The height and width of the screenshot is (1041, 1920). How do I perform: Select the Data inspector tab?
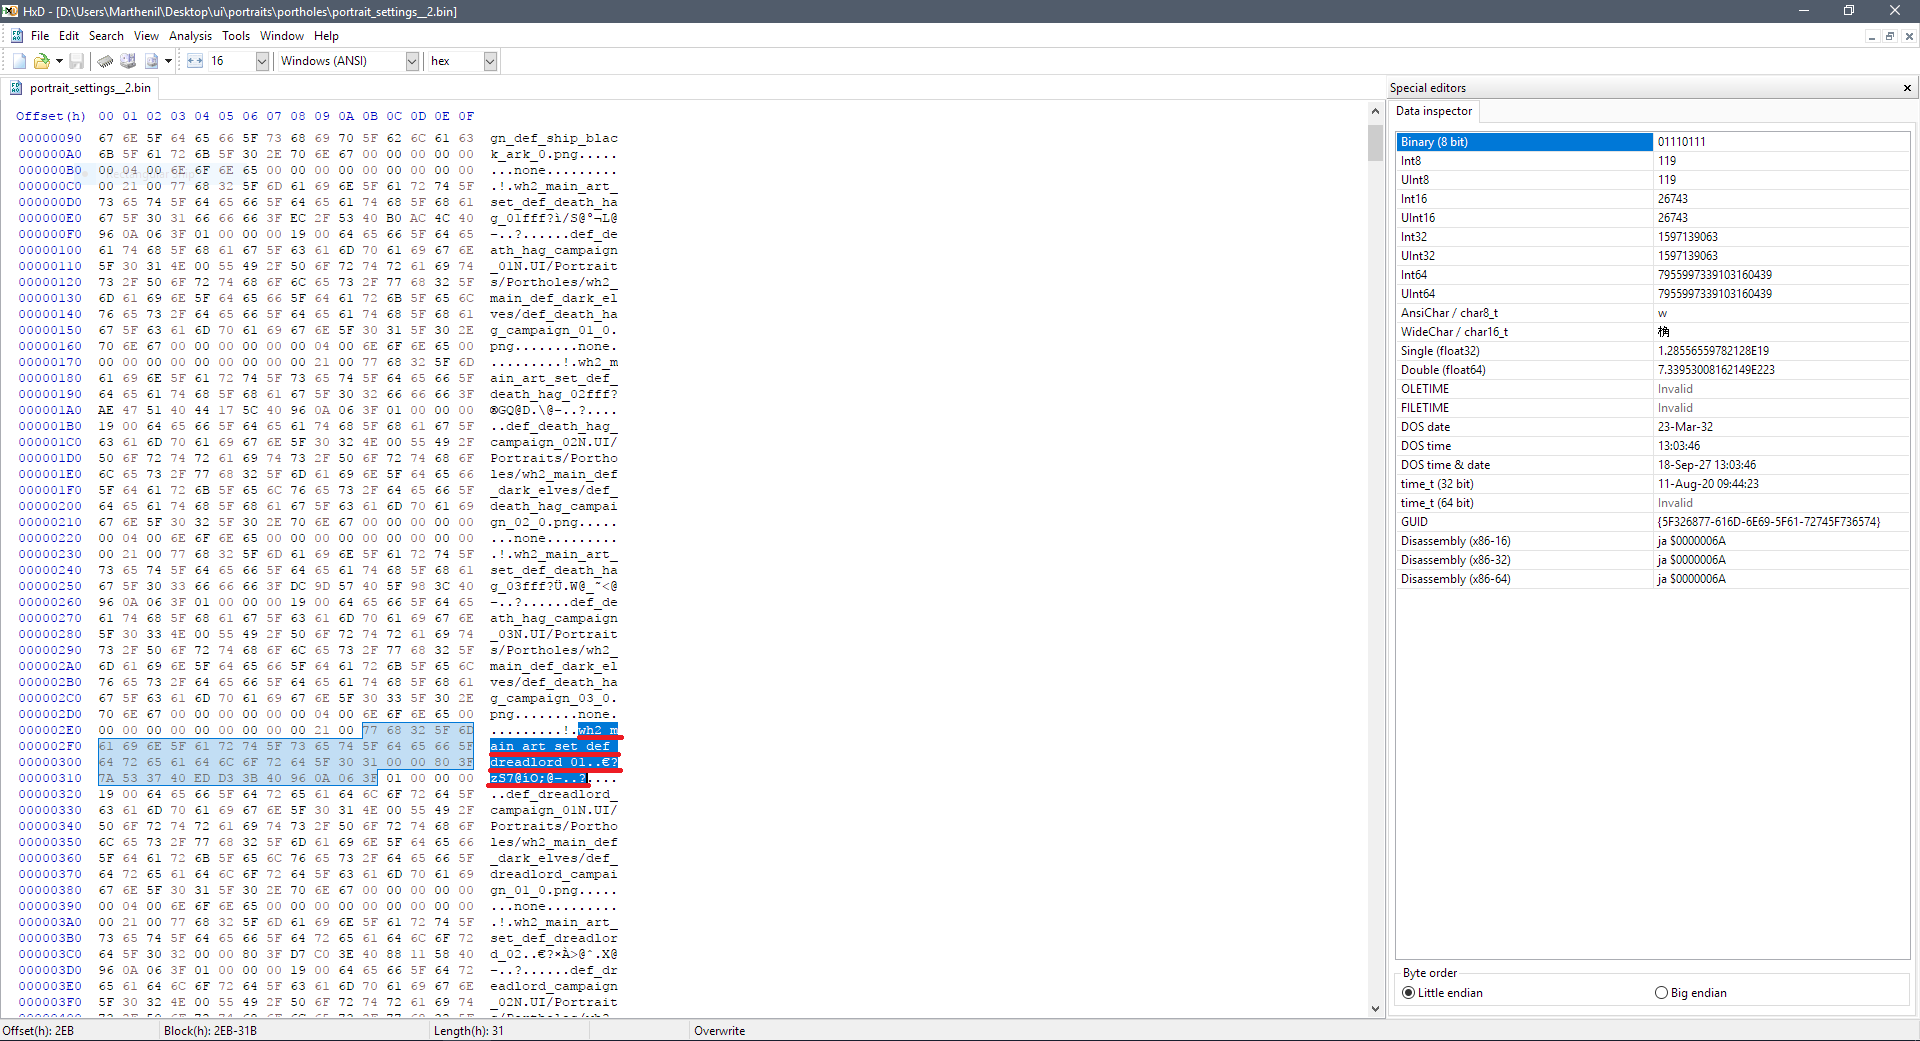(1433, 111)
